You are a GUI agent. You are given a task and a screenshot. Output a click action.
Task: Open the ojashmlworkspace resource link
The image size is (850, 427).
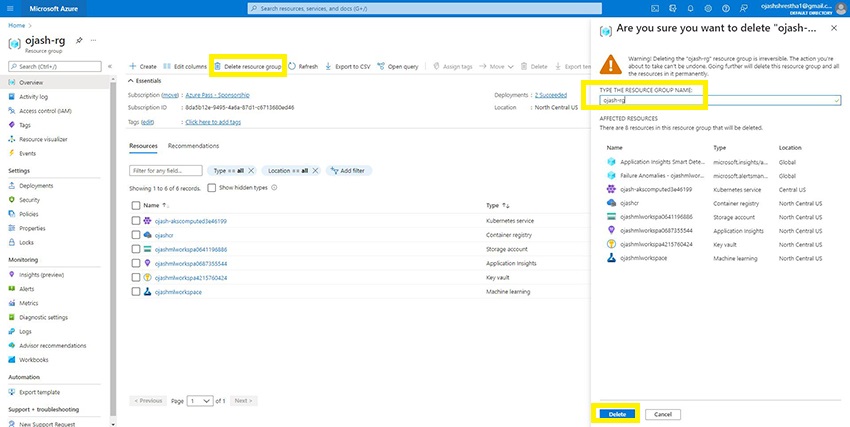click(178, 292)
